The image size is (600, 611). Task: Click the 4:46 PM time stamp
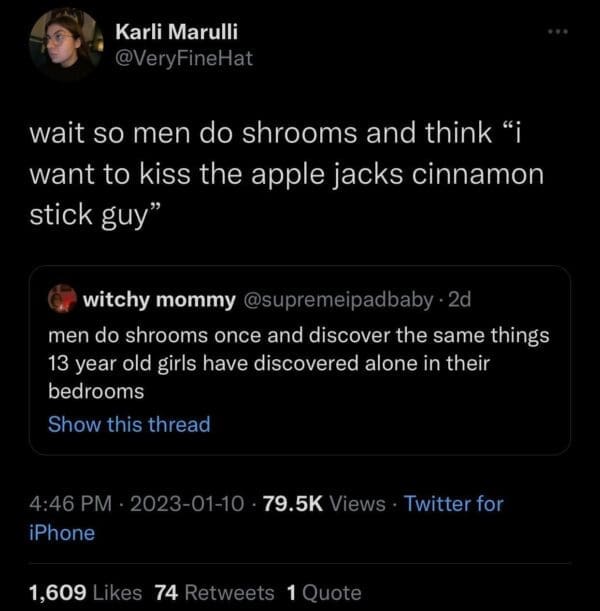(68, 504)
